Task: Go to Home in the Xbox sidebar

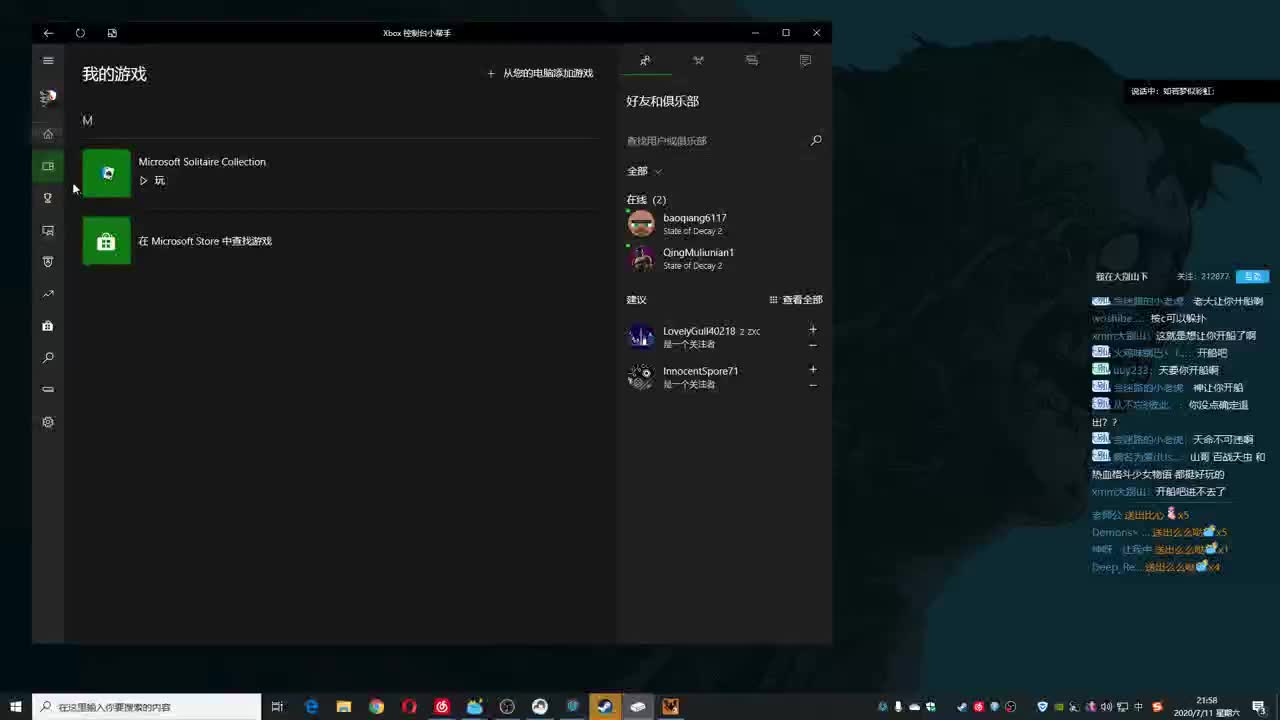Action: pos(48,134)
